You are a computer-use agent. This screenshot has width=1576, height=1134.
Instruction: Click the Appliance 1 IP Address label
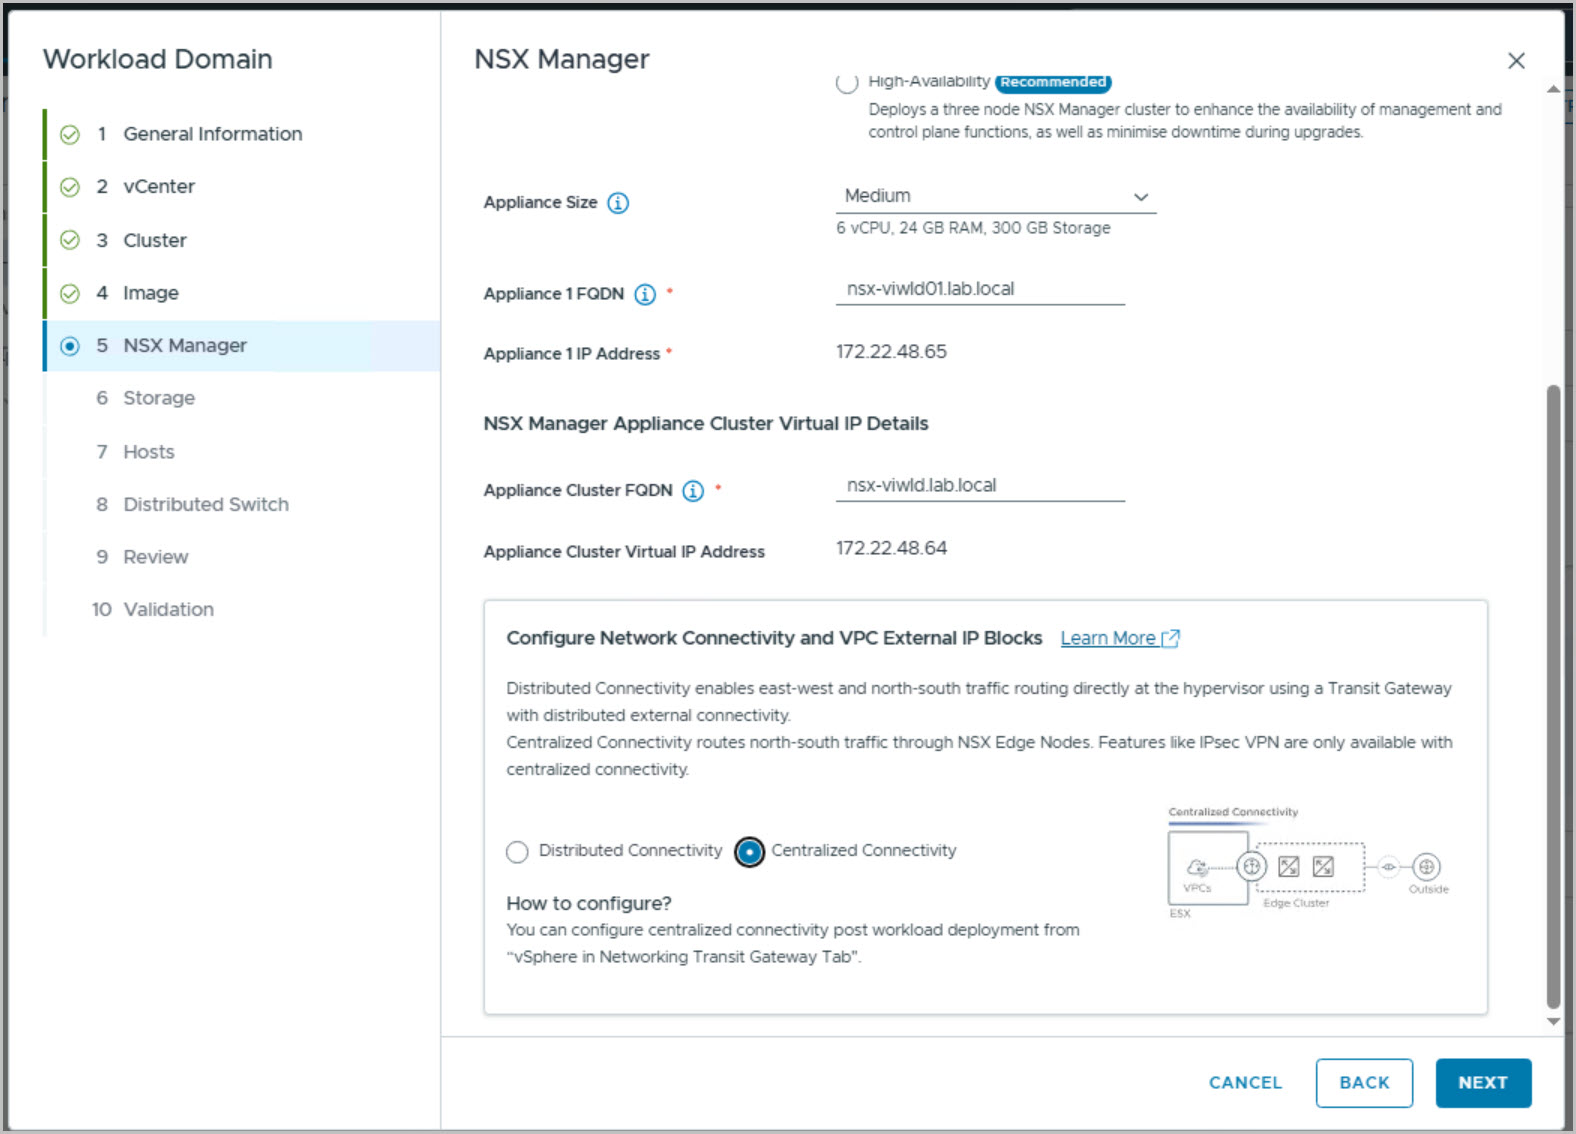[x=572, y=354]
